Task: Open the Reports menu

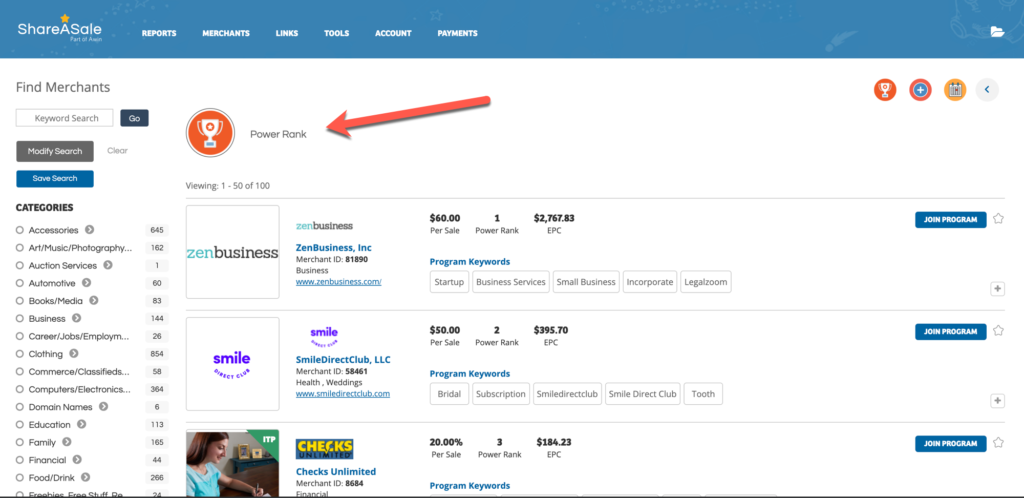Action: click(159, 33)
